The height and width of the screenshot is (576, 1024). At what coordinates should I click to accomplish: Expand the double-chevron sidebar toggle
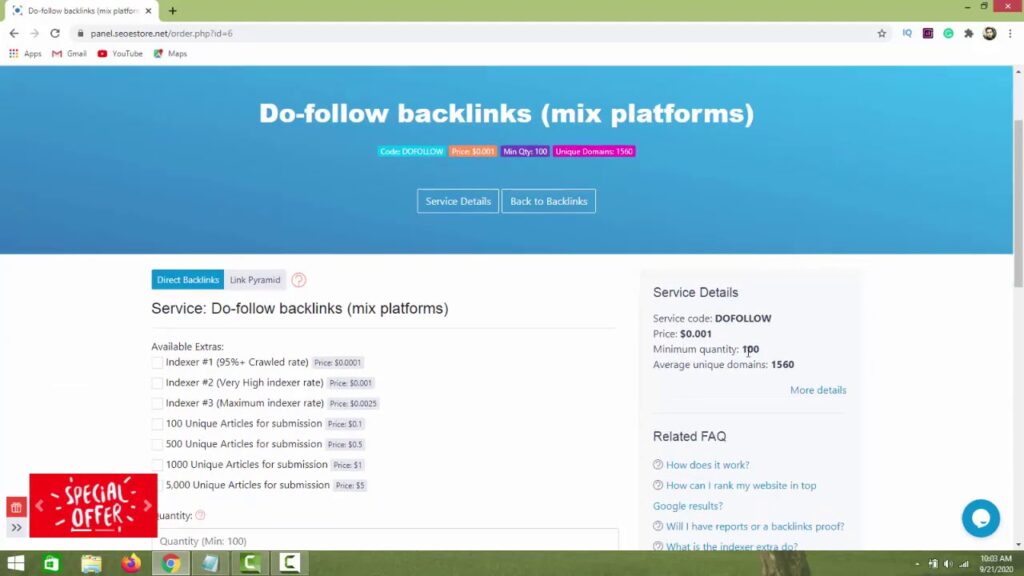click(16, 528)
